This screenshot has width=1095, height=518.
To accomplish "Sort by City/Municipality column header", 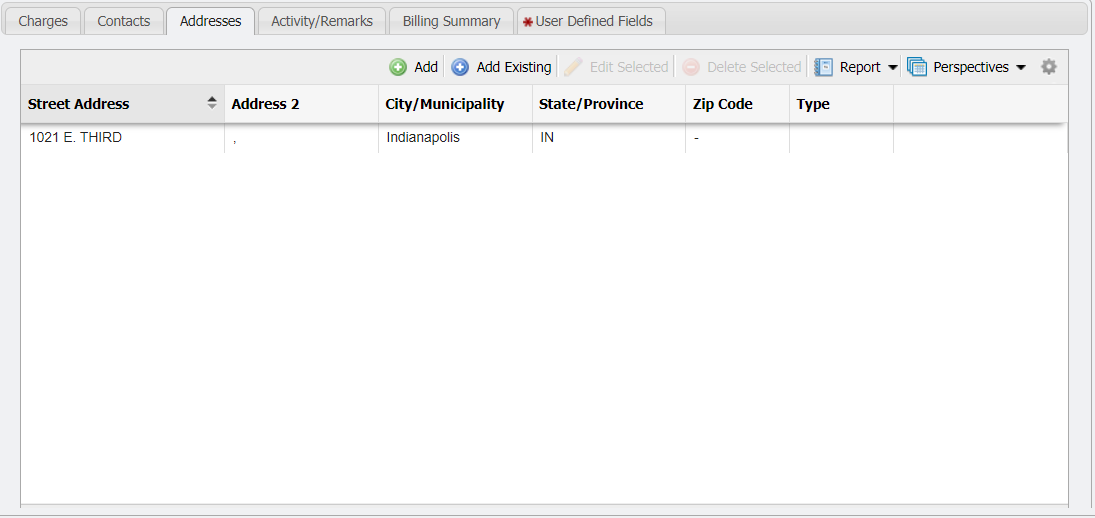I will tap(444, 104).
